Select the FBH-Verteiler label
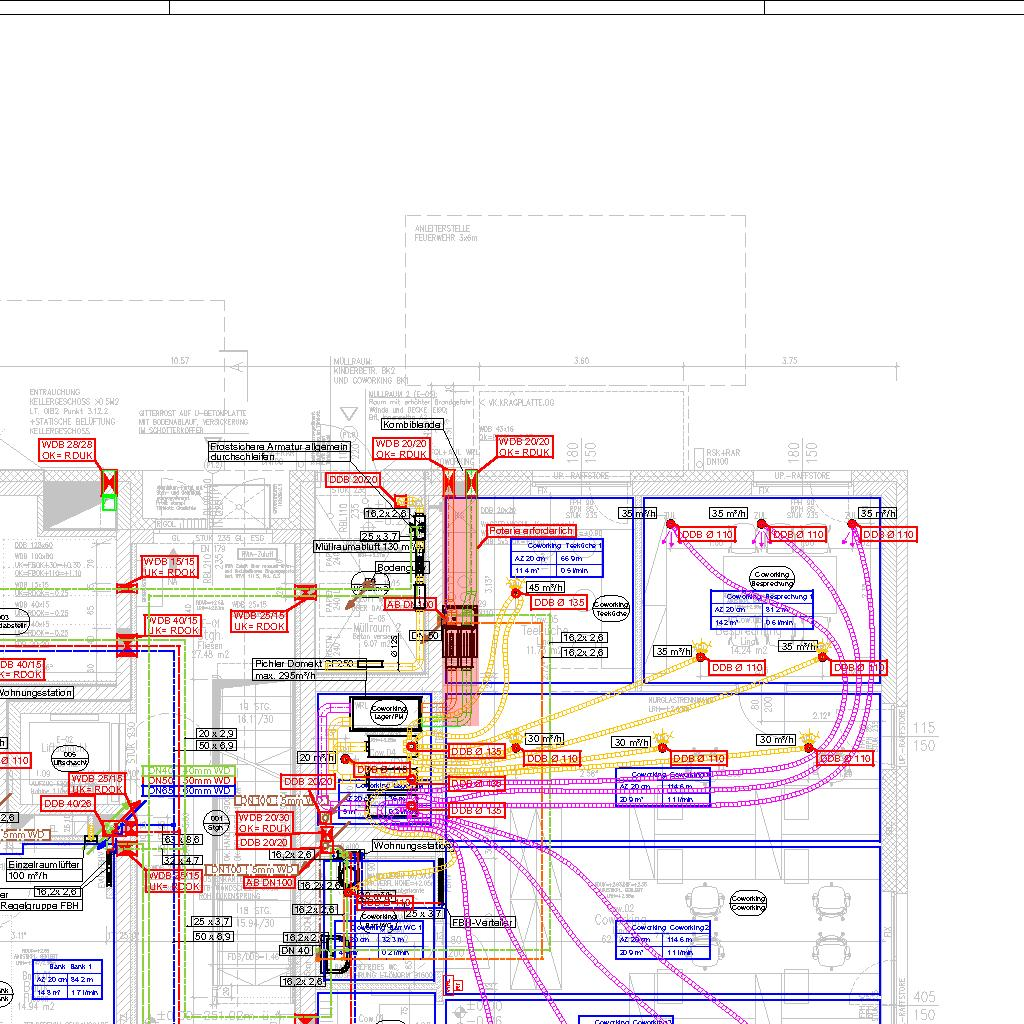 [482, 922]
